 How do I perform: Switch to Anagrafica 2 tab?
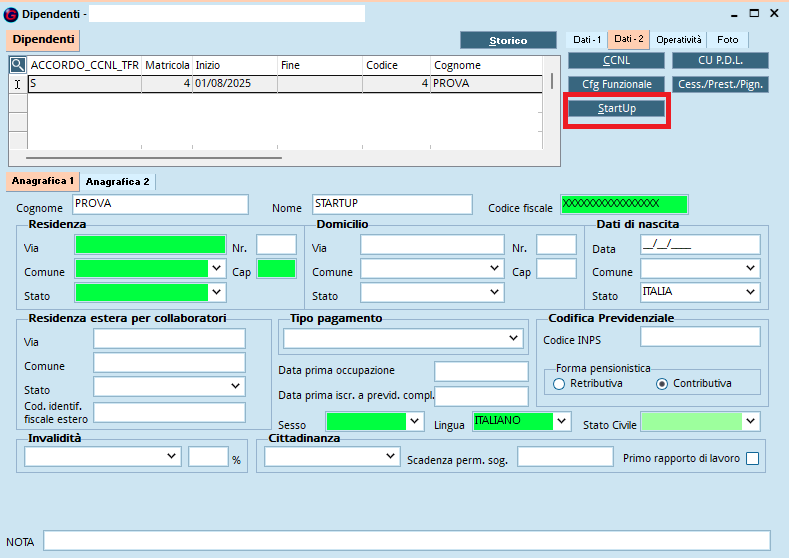117,182
